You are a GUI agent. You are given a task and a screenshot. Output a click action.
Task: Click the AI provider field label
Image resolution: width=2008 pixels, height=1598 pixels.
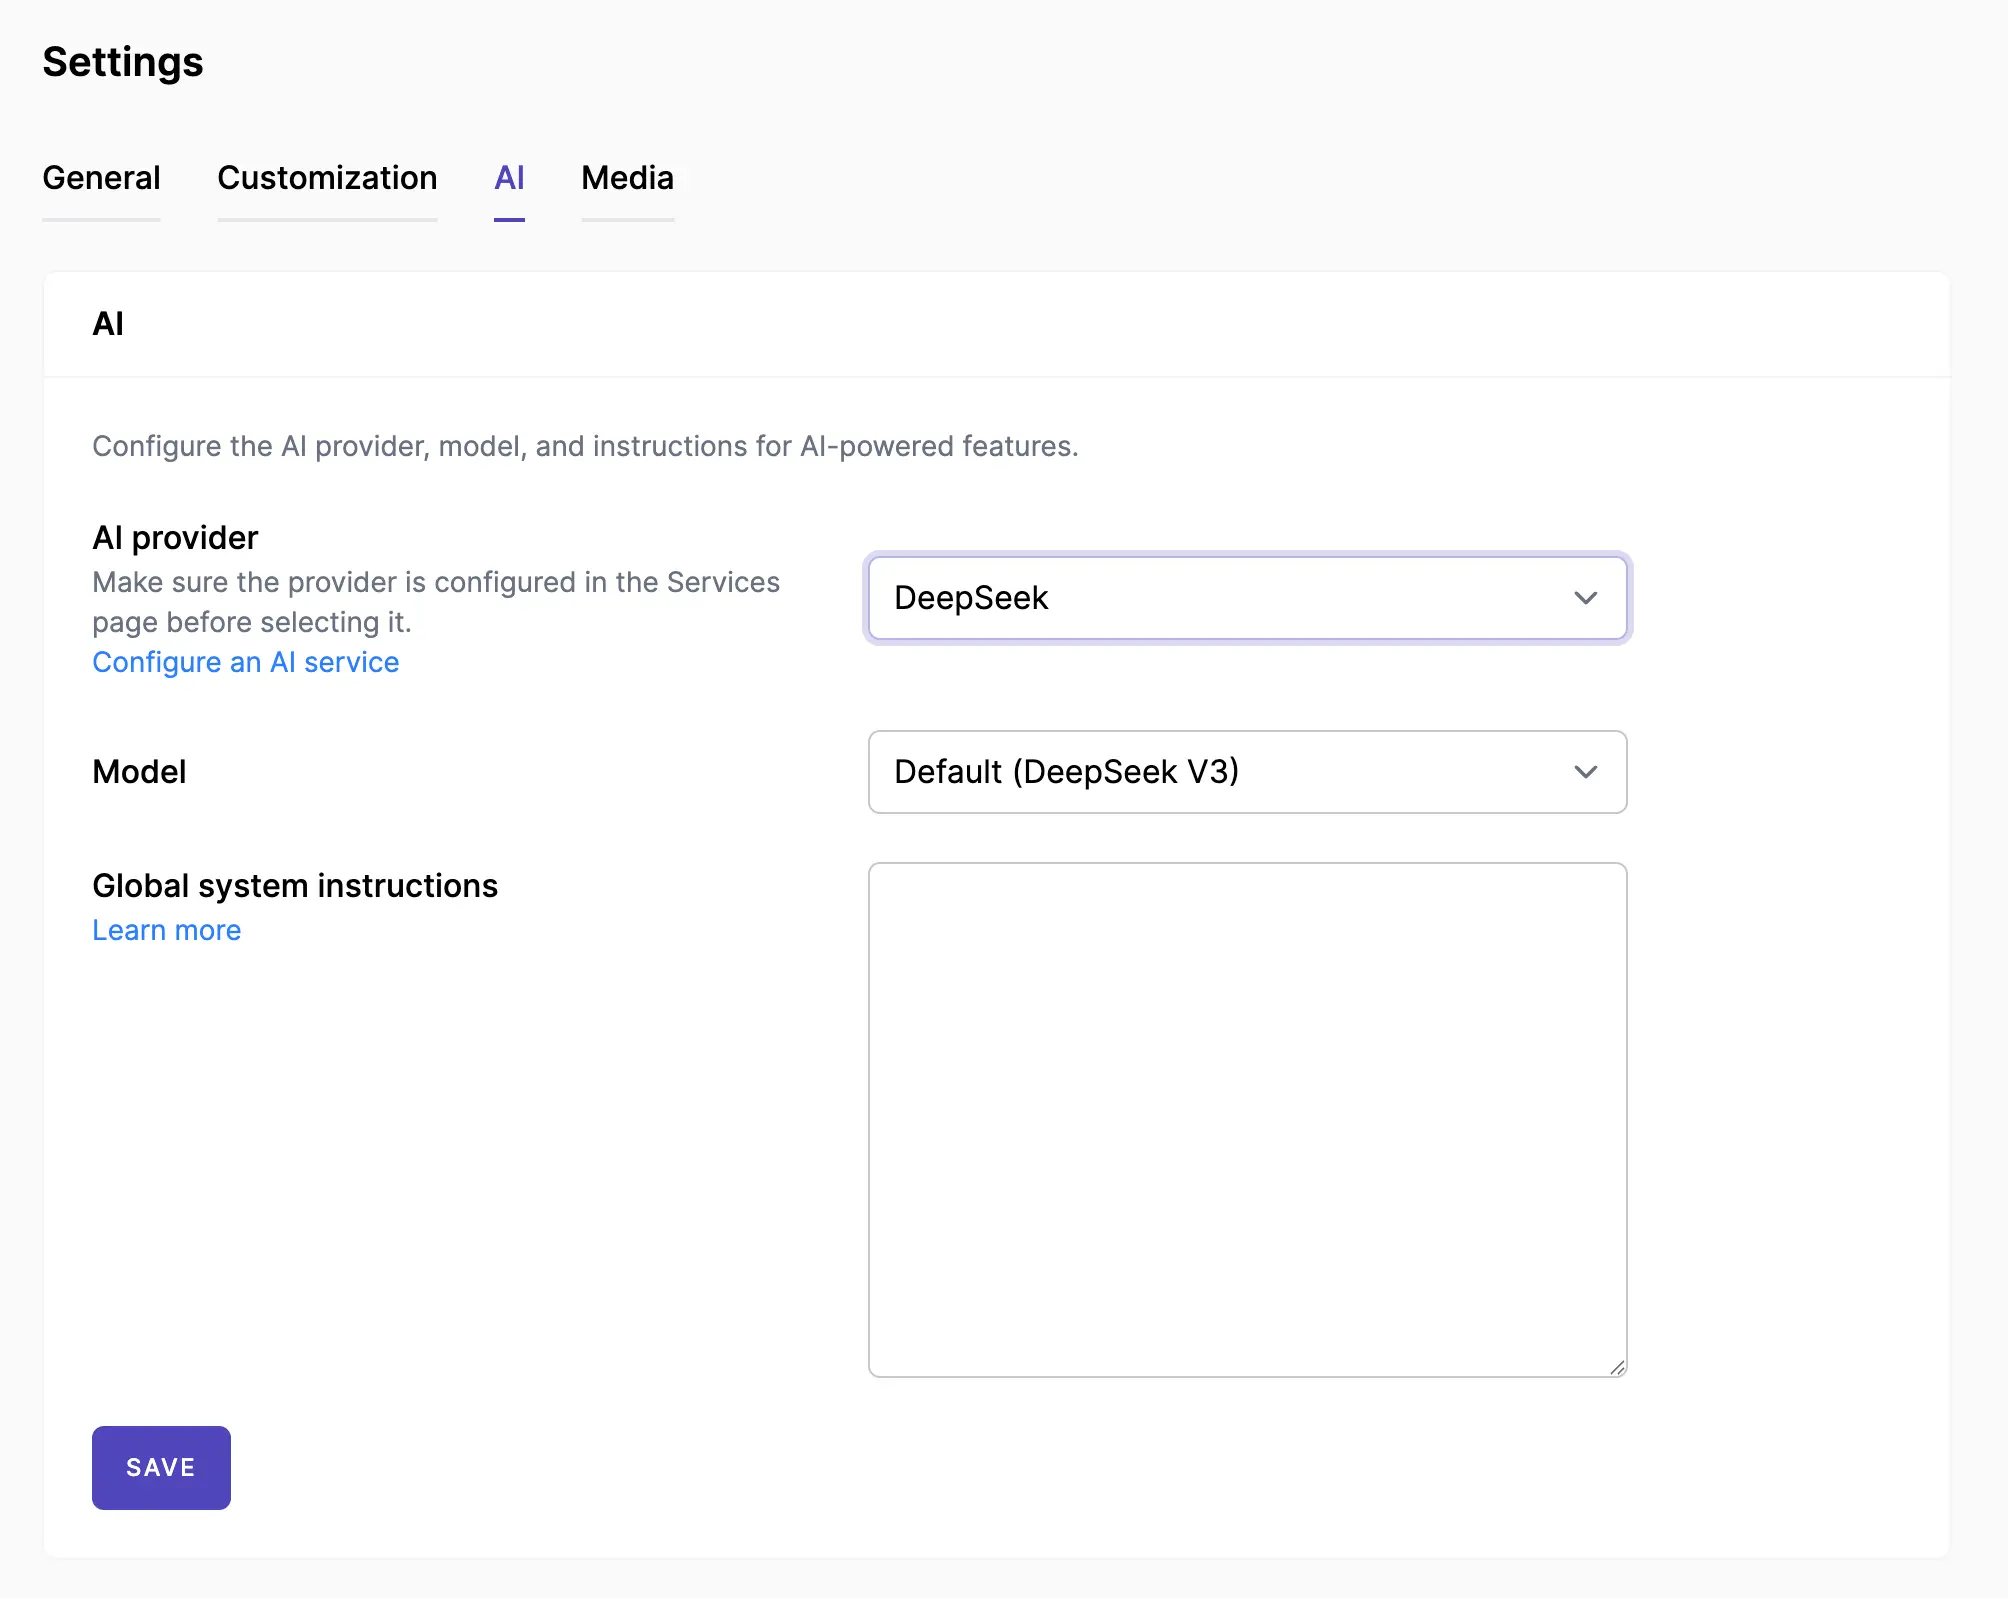[x=175, y=538]
